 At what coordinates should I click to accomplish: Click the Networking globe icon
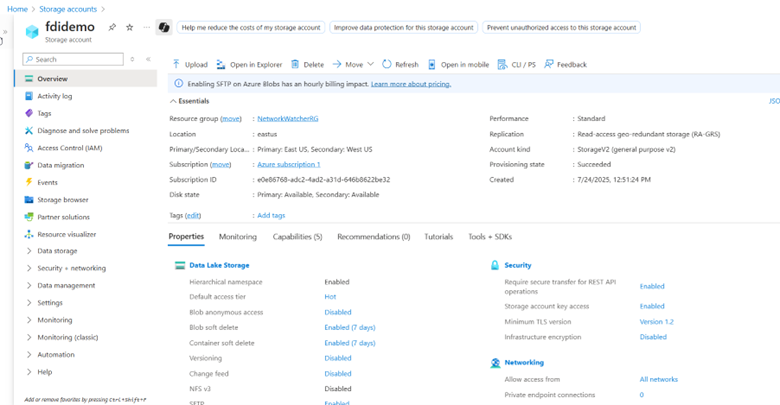coord(495,363)
